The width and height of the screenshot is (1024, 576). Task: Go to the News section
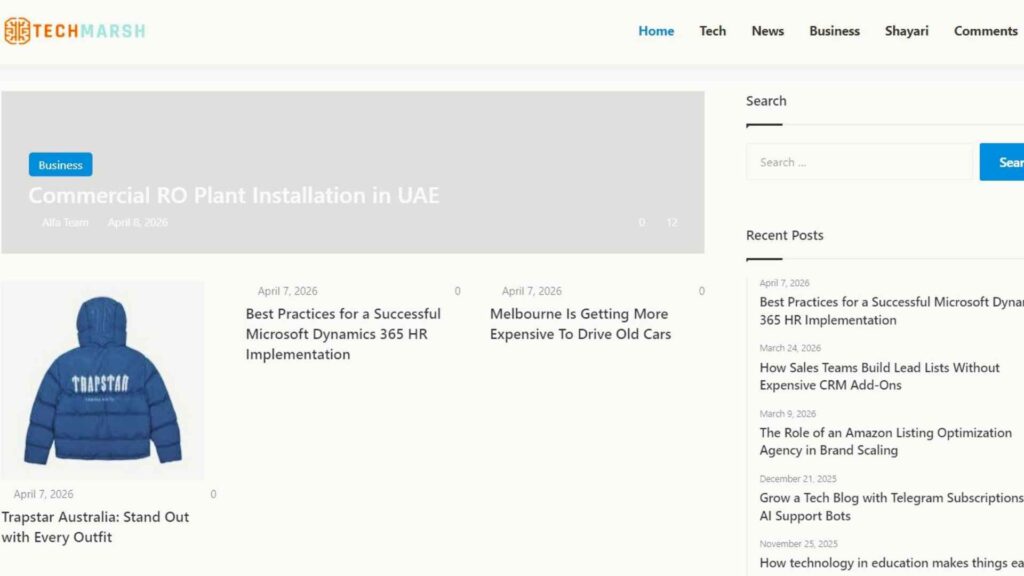[767, 31]
